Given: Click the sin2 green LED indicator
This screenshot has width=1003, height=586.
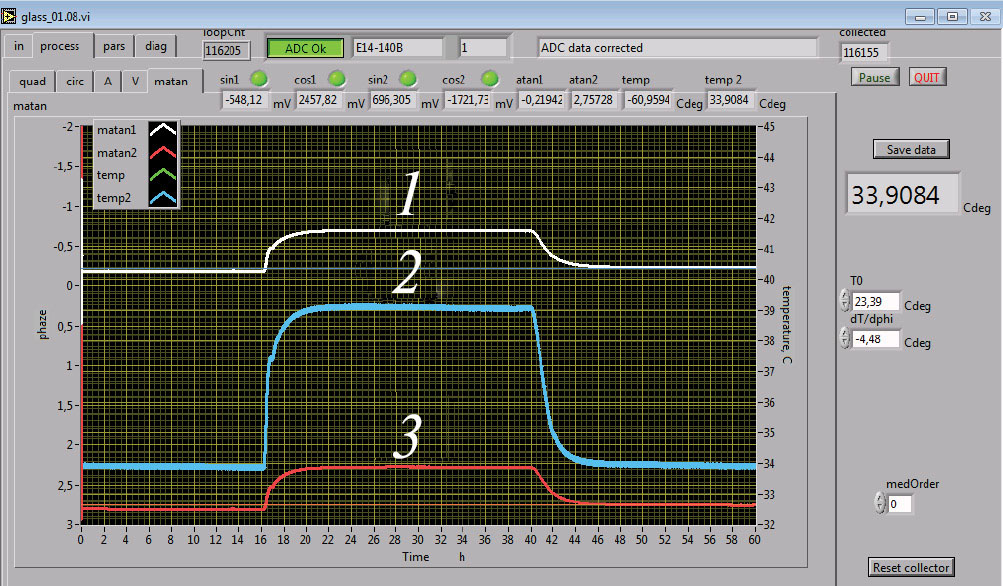Looking at the screenshot, I should [408, 78].
